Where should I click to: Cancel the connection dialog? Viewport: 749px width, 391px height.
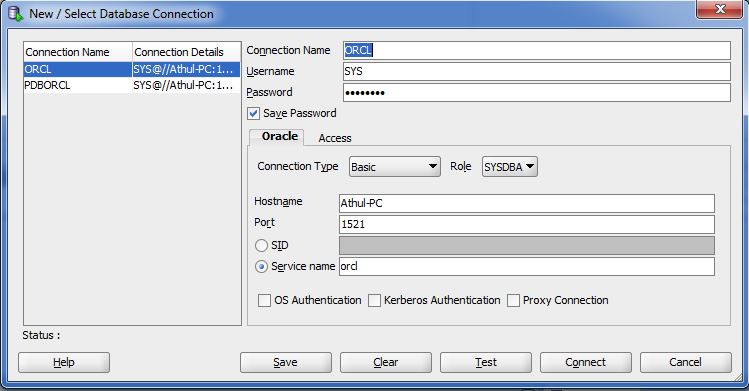(685, 362)
